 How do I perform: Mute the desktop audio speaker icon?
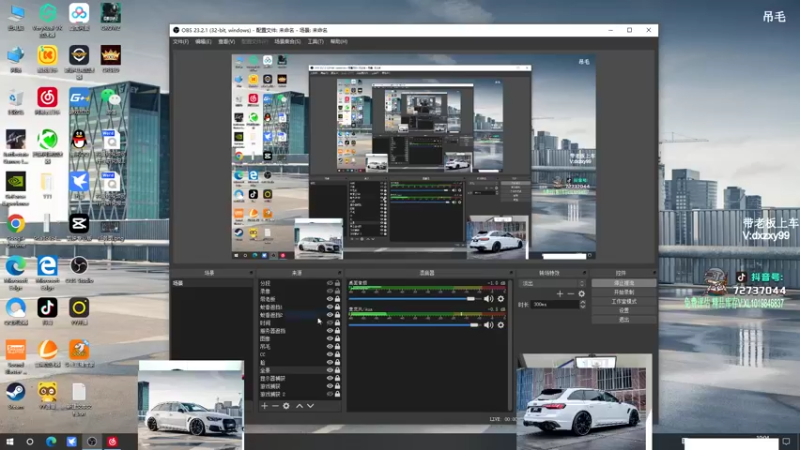488,298
